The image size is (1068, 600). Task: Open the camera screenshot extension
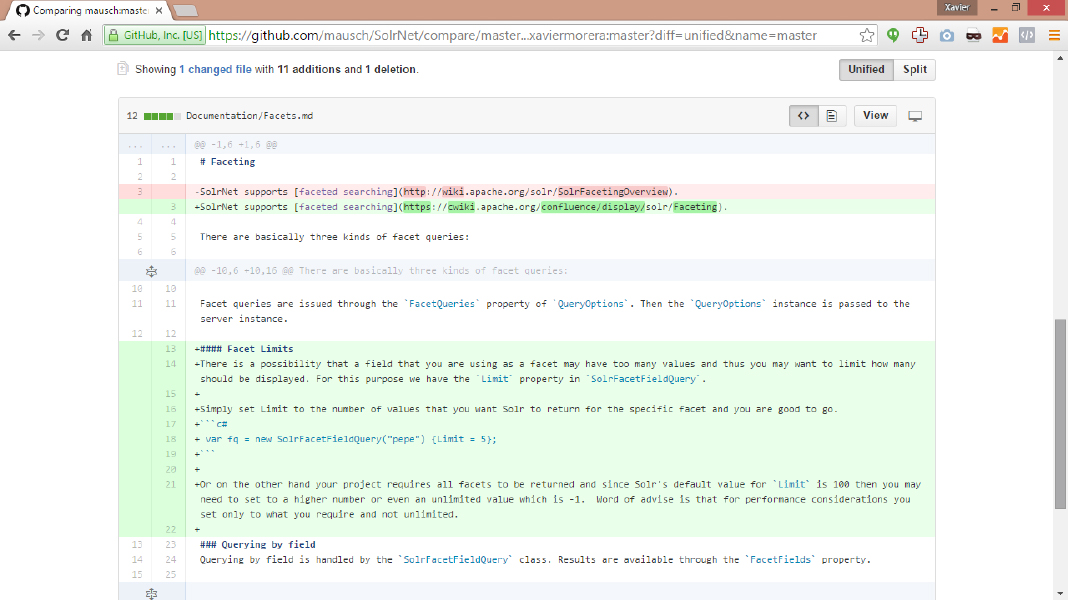coord(946,35)
